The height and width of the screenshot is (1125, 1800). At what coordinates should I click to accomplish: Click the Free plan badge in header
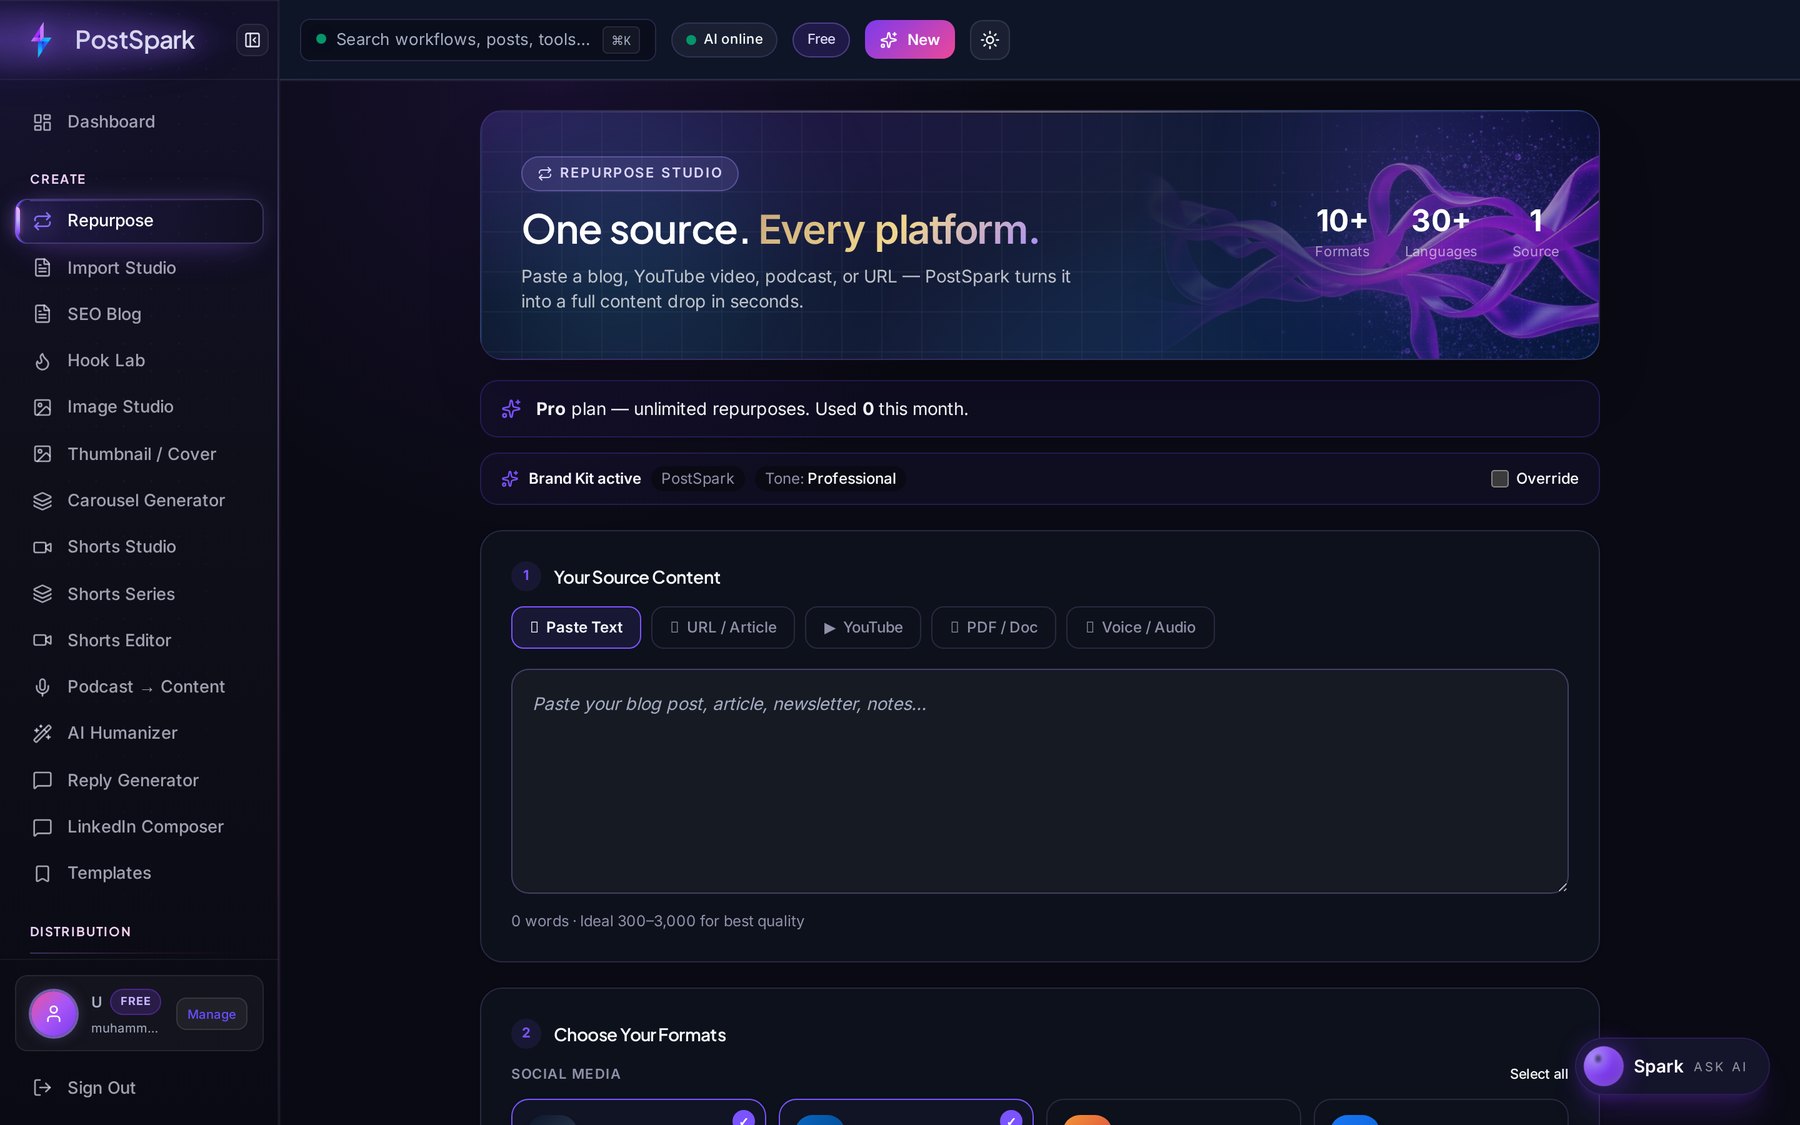tap(821, 40)
